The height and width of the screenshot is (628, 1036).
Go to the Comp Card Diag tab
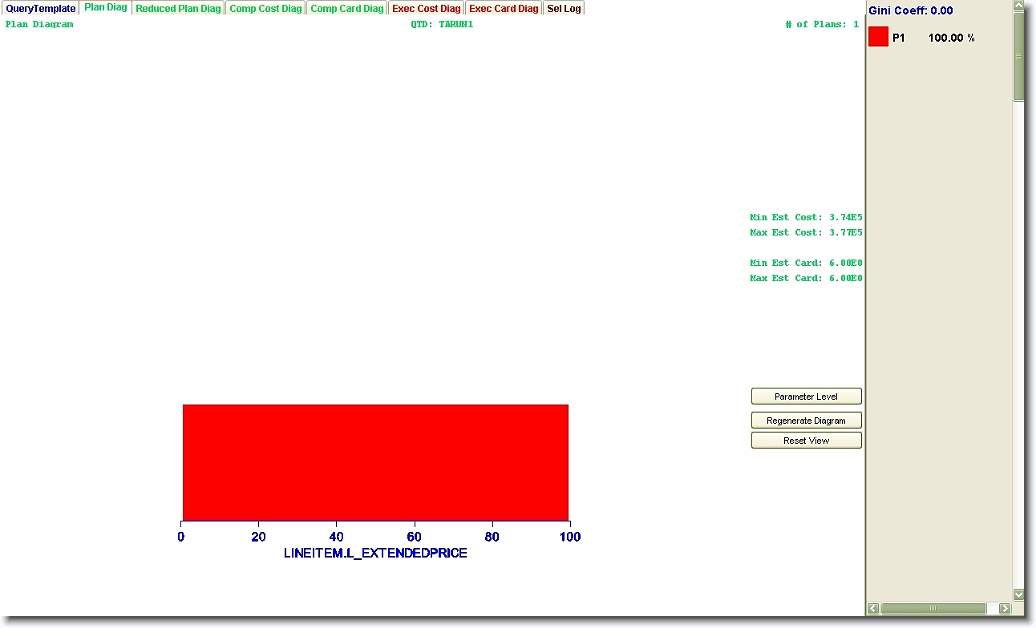(x=346, y=8)
